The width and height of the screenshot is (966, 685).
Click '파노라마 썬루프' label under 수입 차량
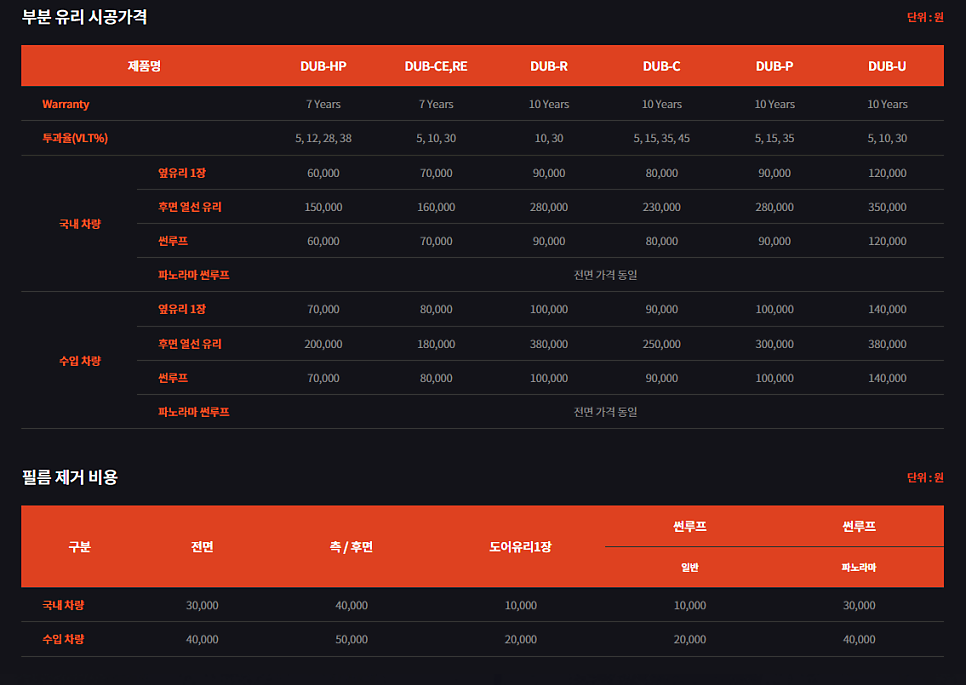(x=193, y=411)
